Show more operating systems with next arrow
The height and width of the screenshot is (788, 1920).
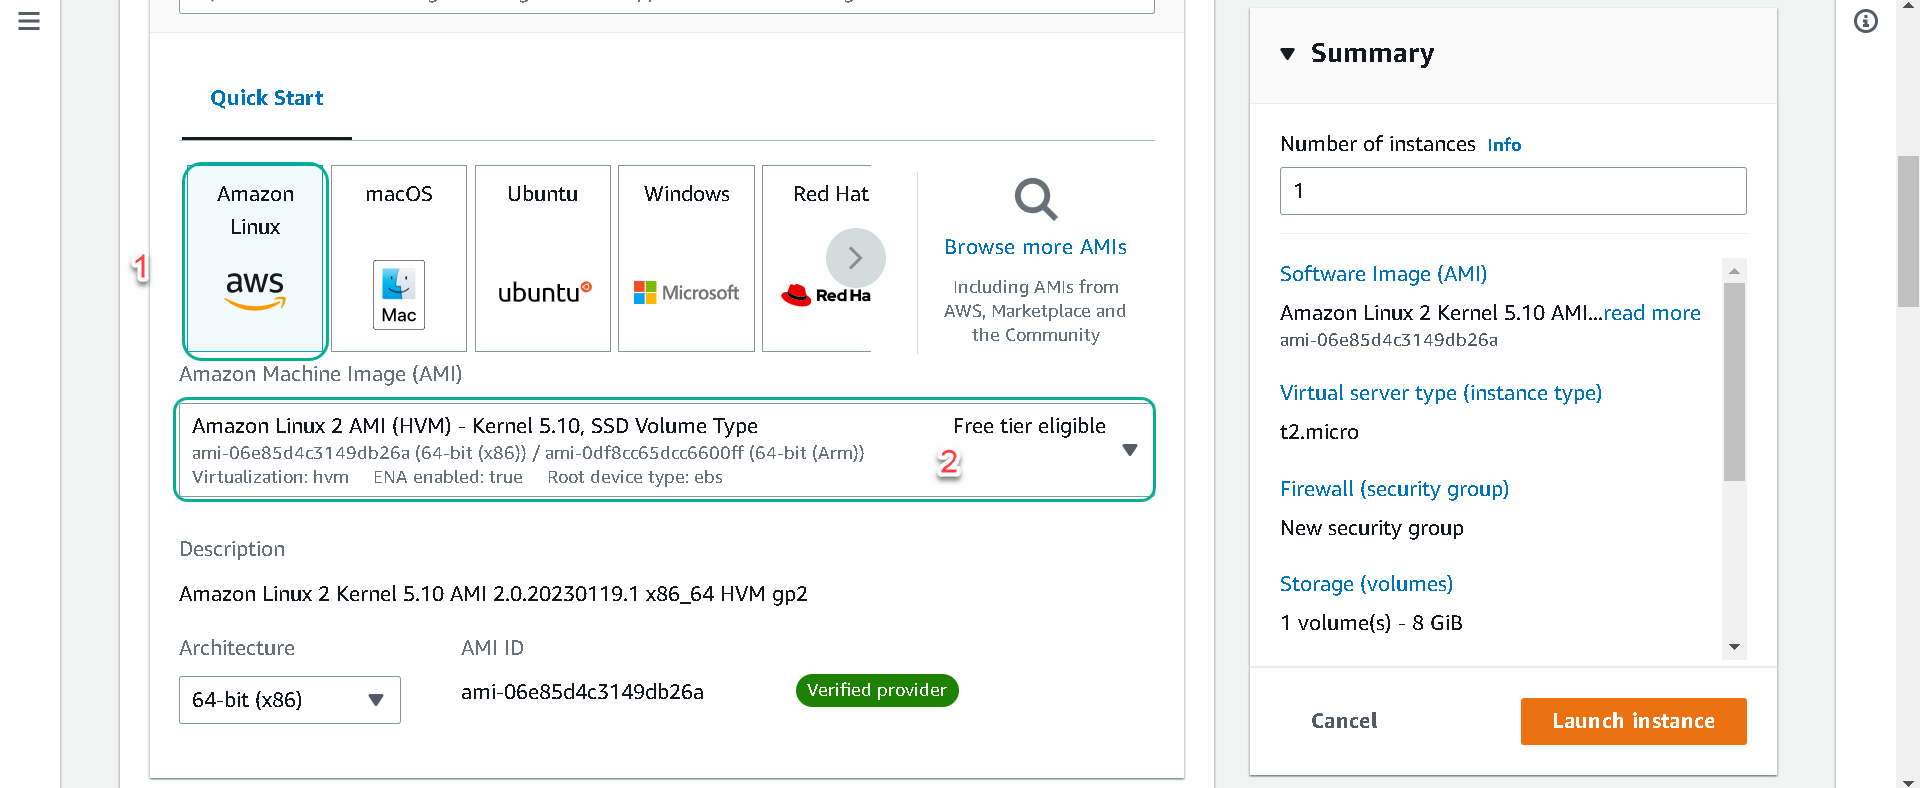[856, 258]
